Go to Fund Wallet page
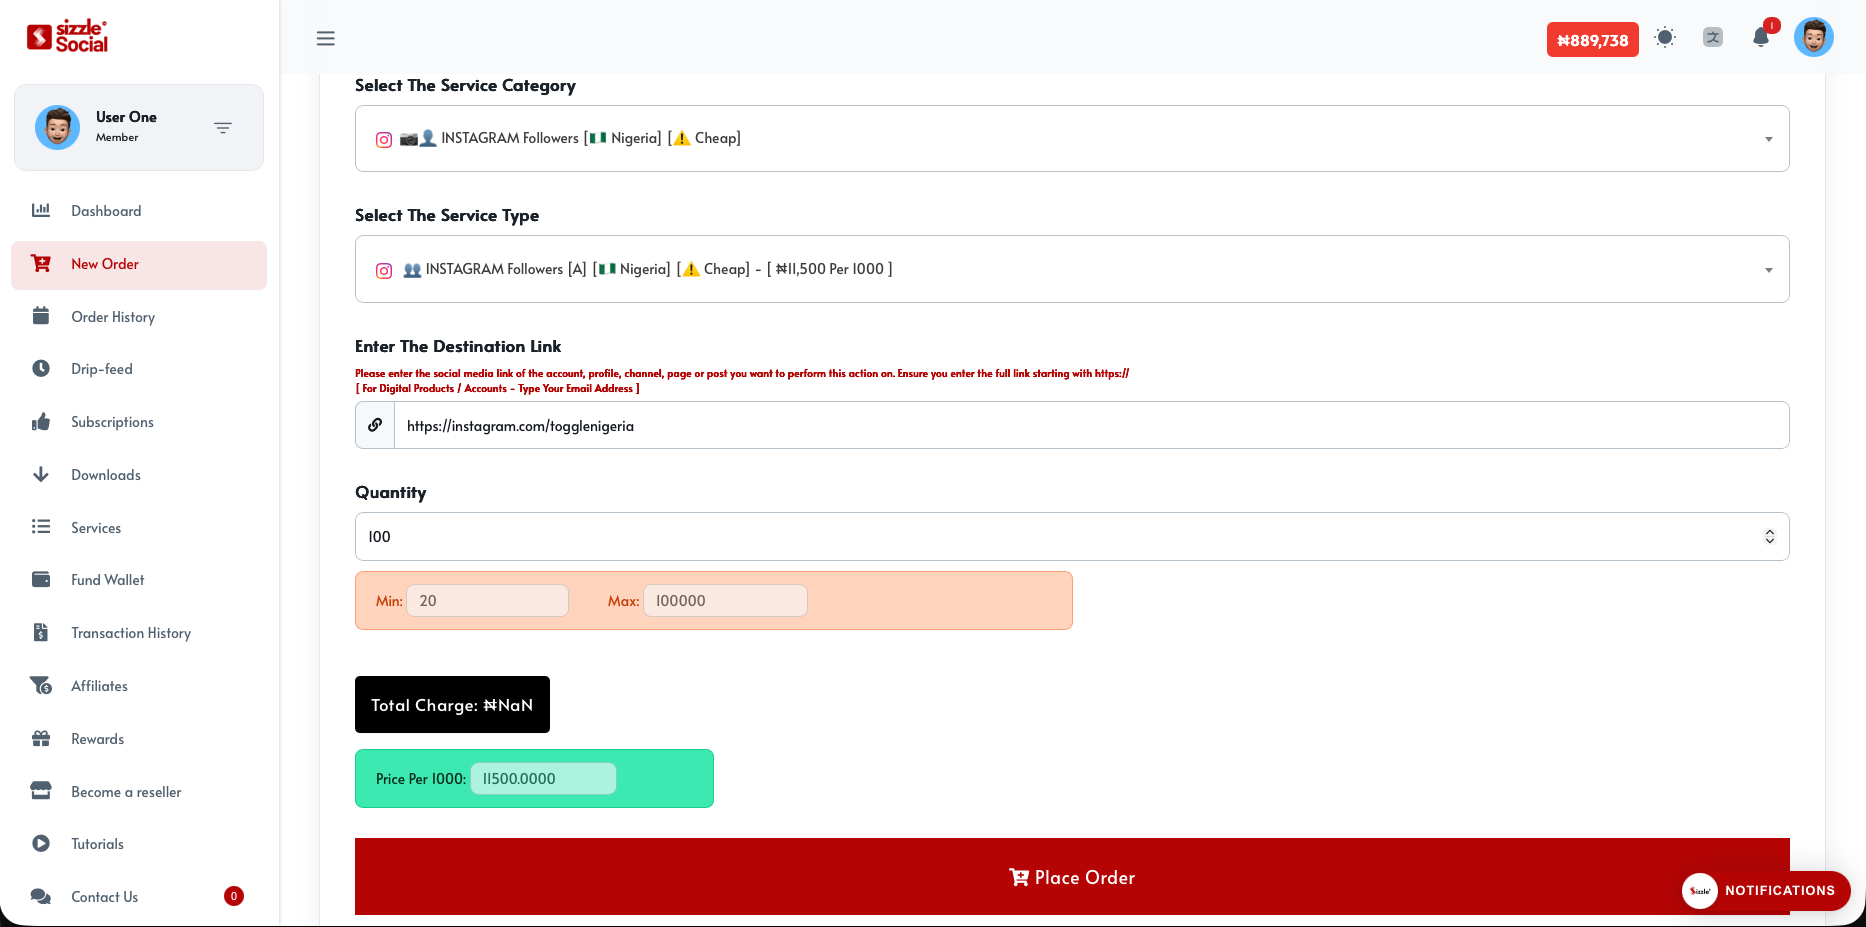Viewport: 1866px width, 927px height. click(x=107, y=580)
